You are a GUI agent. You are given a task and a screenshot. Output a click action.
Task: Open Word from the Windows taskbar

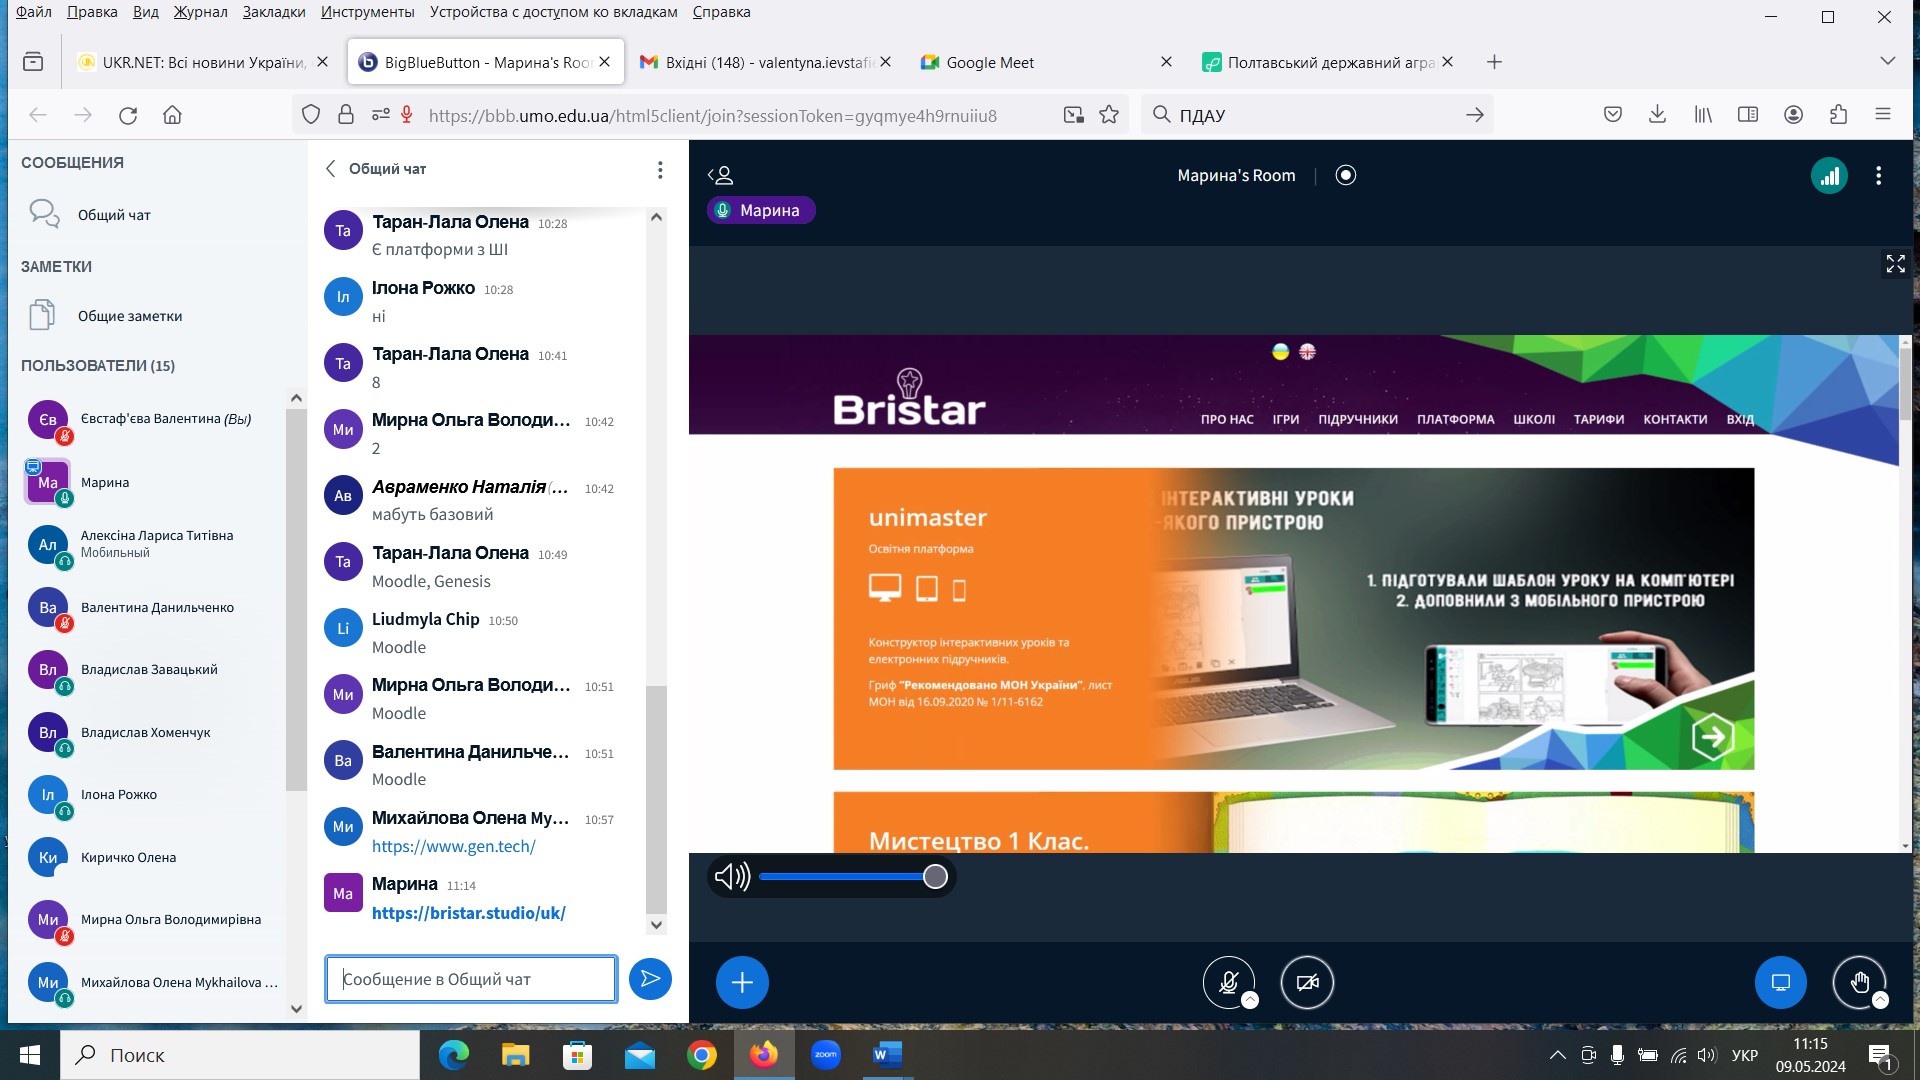click(887, 1055)
